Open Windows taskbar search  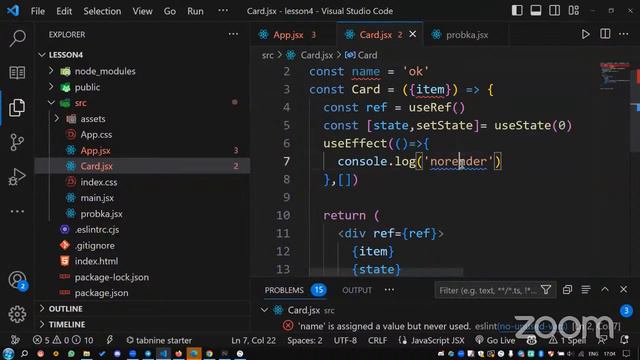(x=24, y=353)
